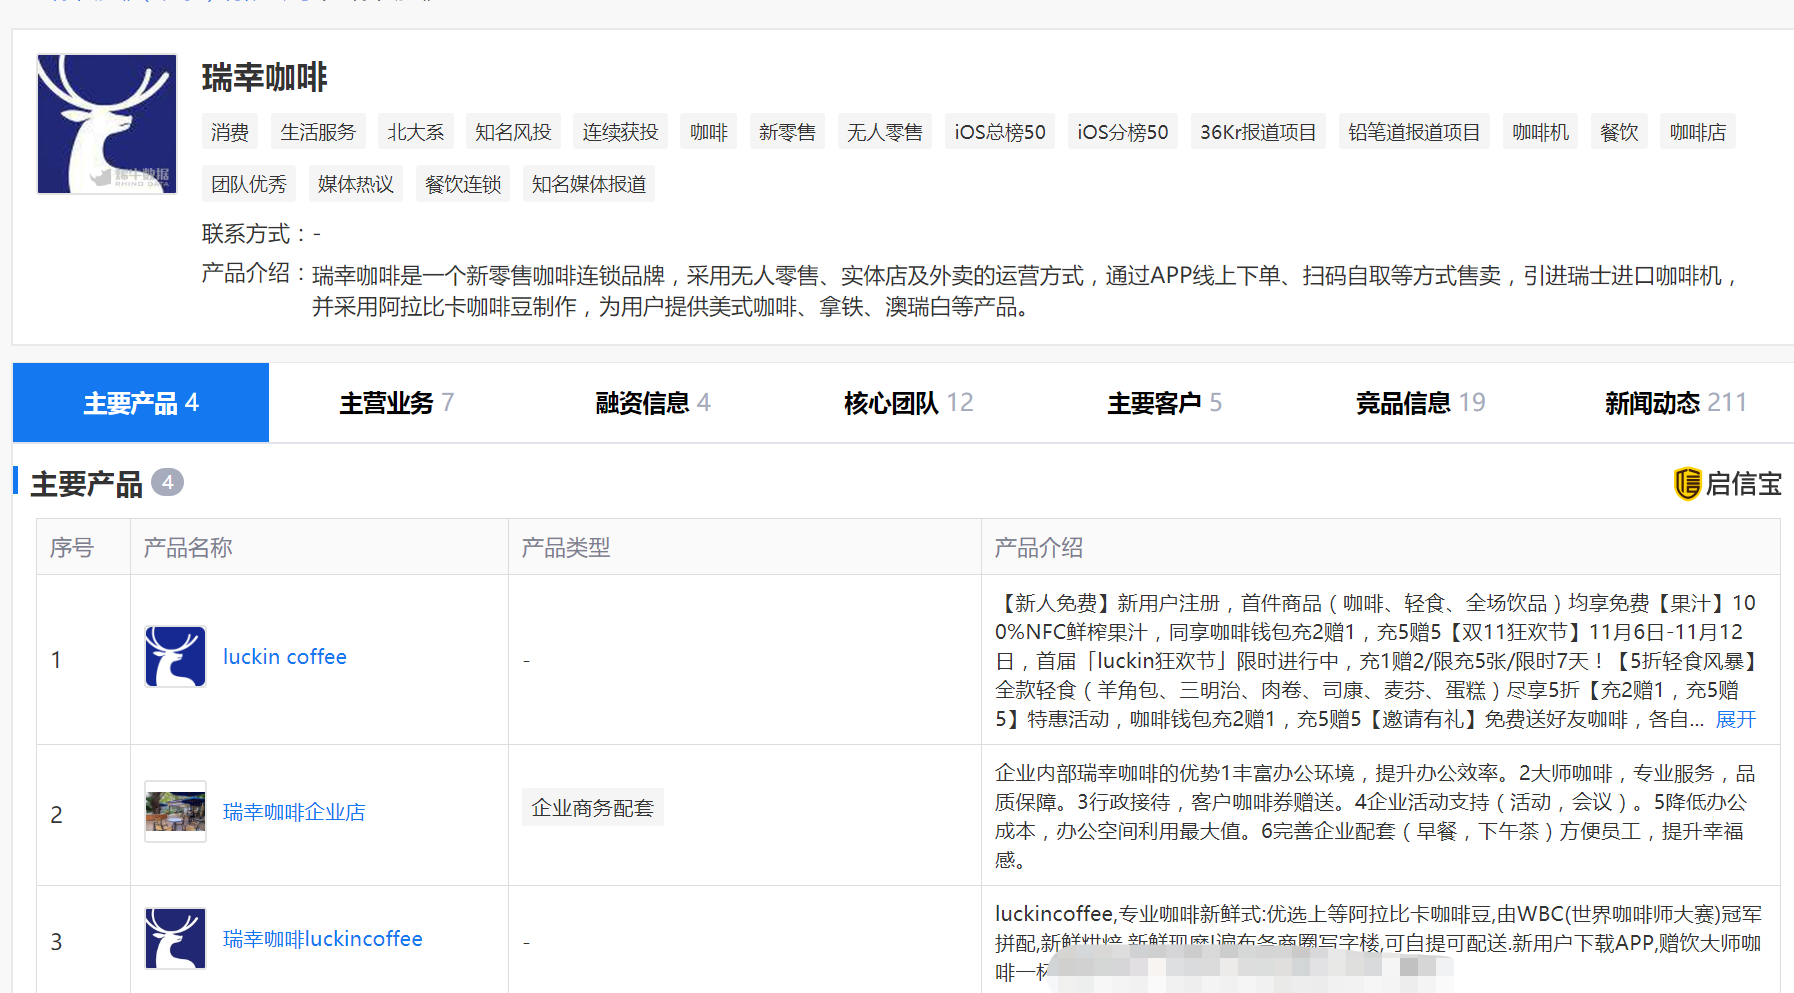The height and width of the screenshot is (993, 1794).
Task: Click the 知名风投 tag
Action: (513, 132)
